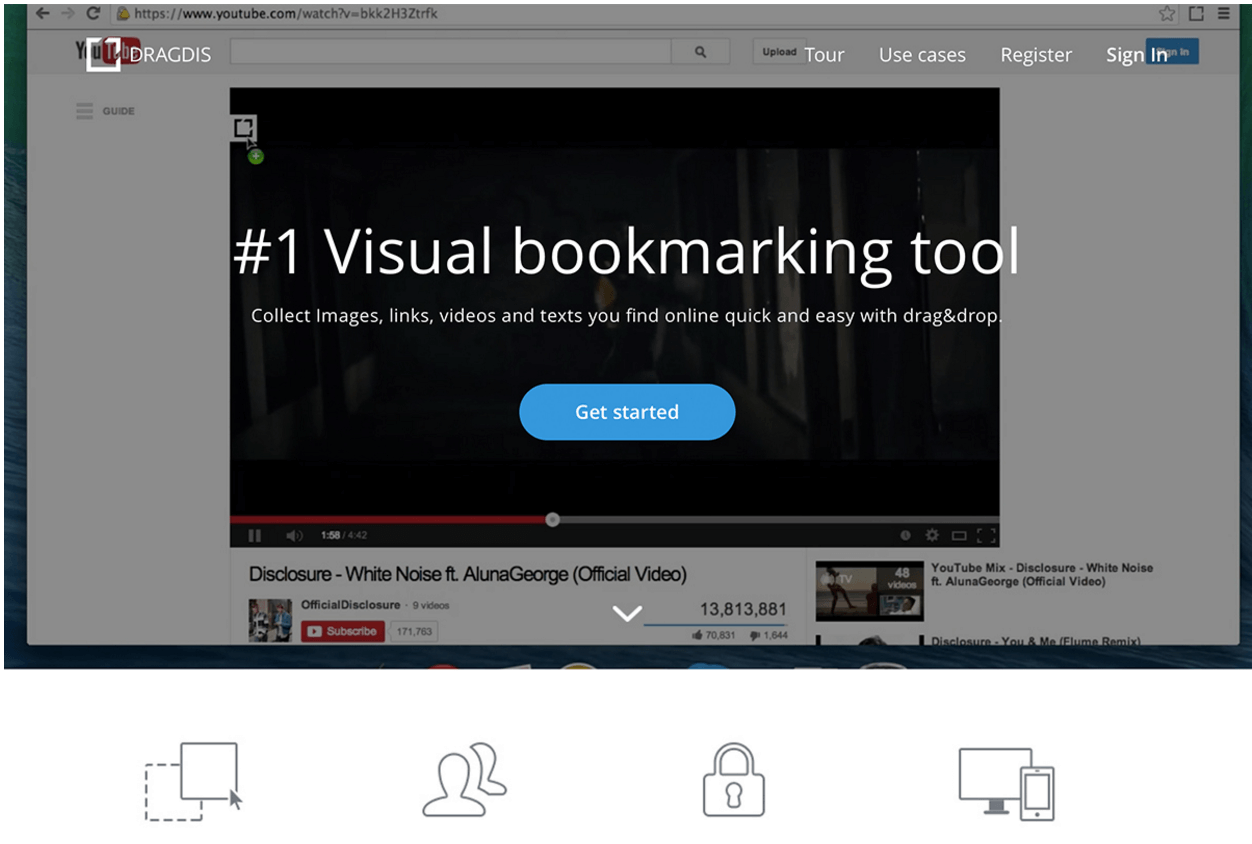Click the Dragdis logo icon

click(103, 54)
